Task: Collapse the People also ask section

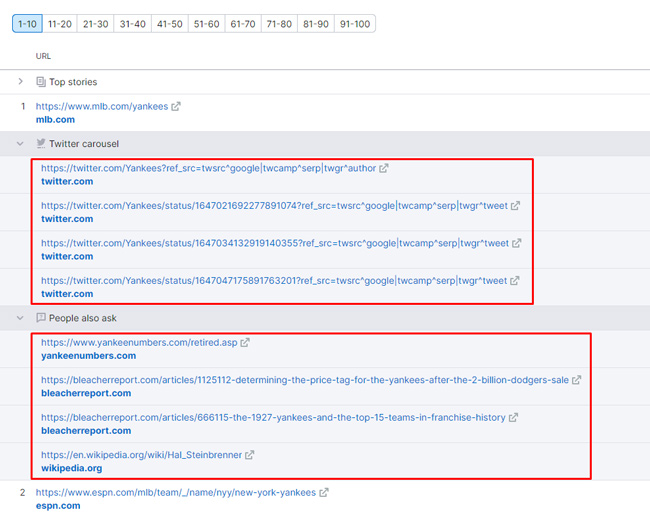Action: pos(21,318)
